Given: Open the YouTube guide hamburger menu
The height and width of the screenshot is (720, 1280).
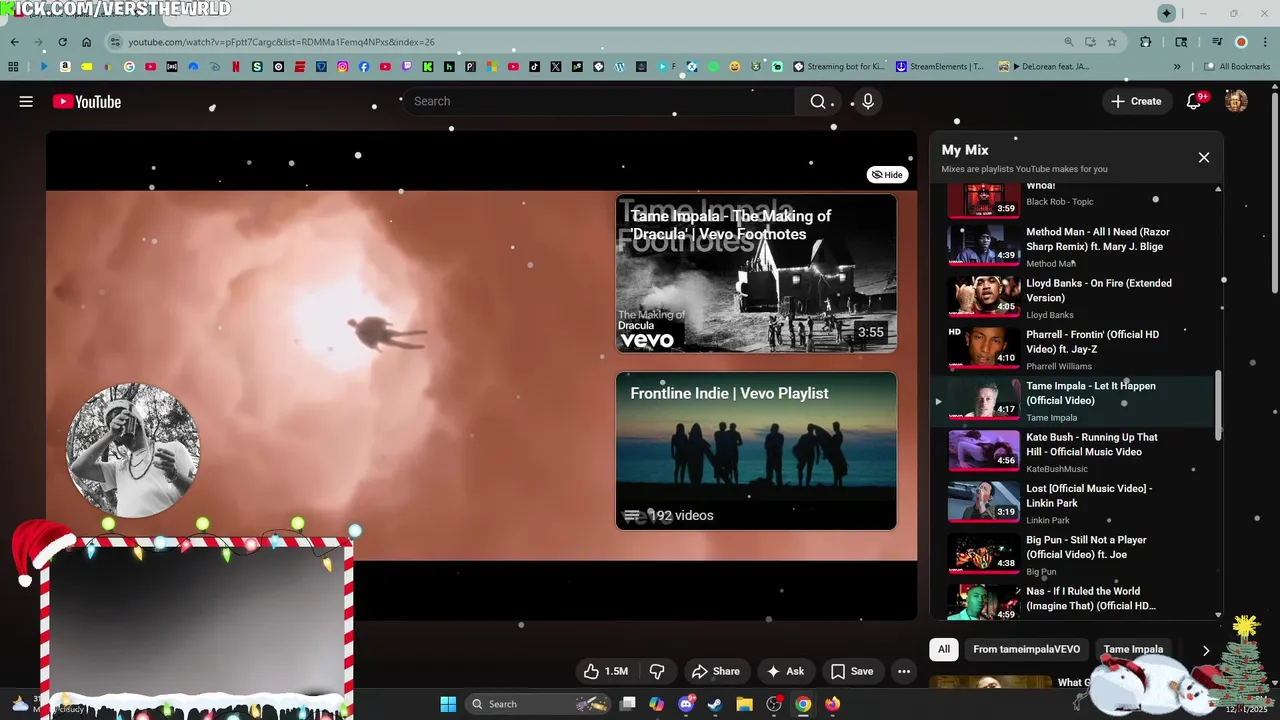Looking at the screenshot, I should (x=26, y=101).
